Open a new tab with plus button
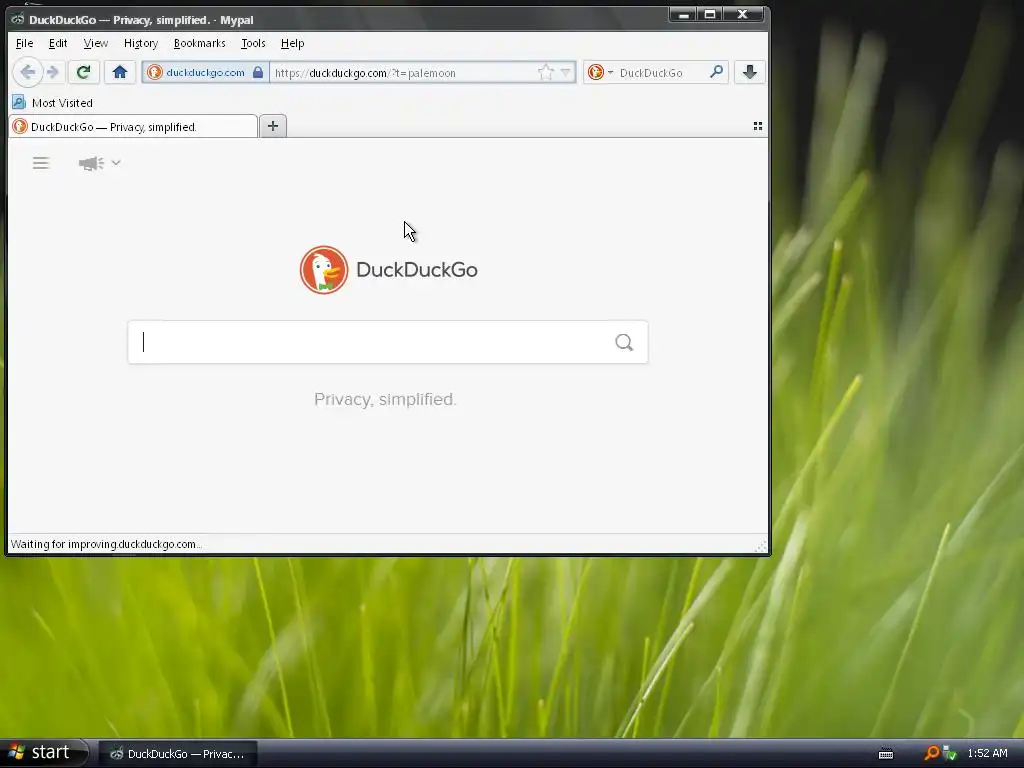Screen dimensions: 1024x768 [273, 126]
